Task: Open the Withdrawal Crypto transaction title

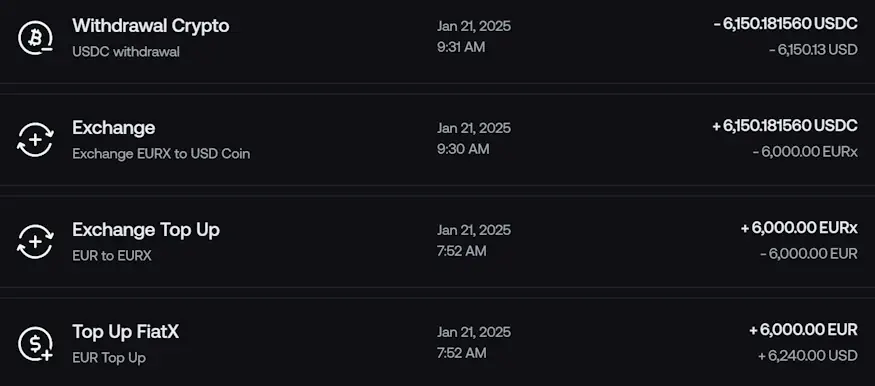Action: 151,26
